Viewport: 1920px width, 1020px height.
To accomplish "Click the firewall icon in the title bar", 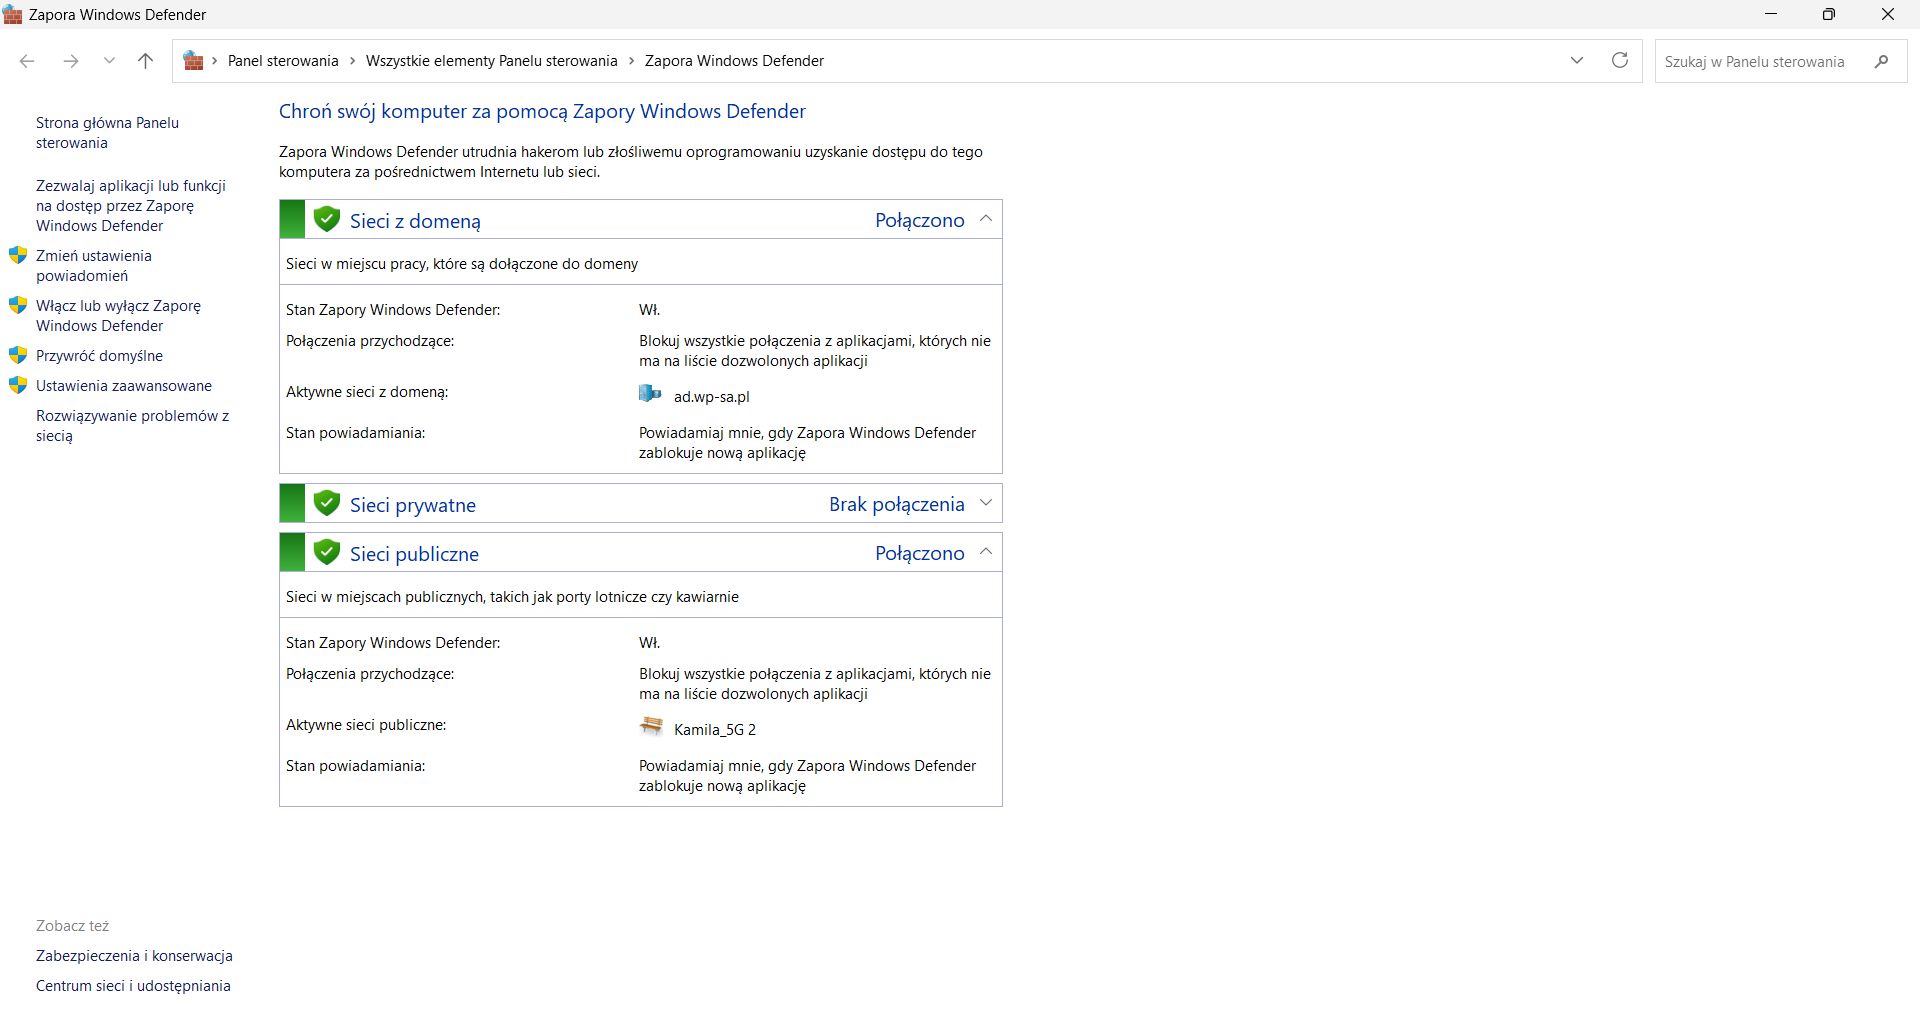I will pyautogui.click(x=13, y=15).
